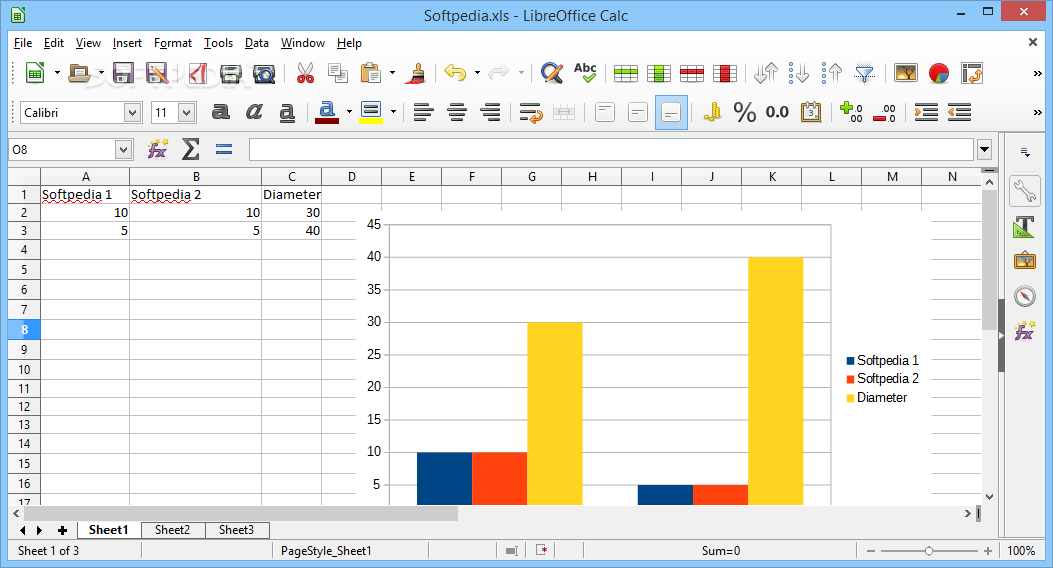The image size is (1053, 568).
Task: Click the Paste clipboard icon
Action: click(371, 73)
